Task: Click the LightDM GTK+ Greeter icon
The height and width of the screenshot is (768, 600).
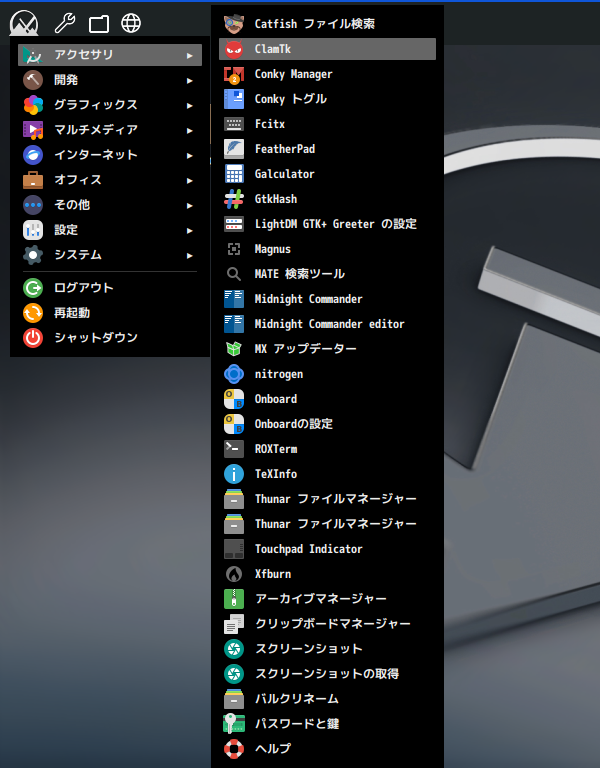Action: pyautogui.click(x=234, y=224)
